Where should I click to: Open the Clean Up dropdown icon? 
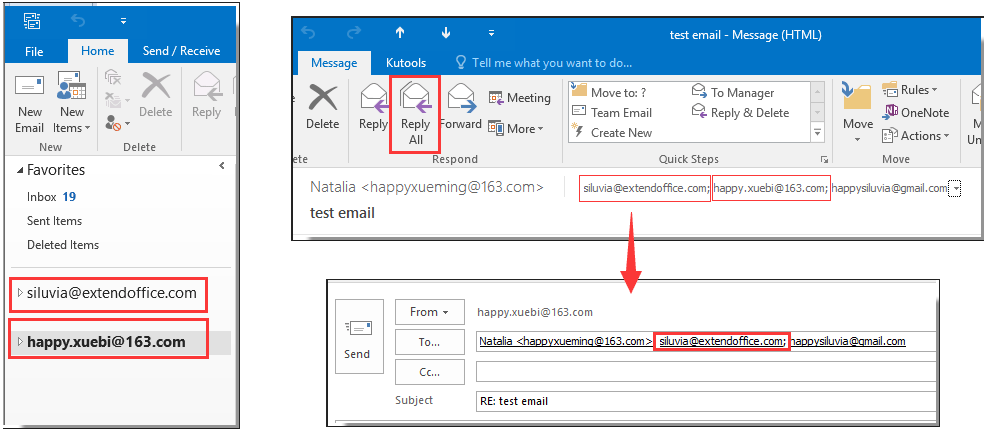[x=117, y=100]
